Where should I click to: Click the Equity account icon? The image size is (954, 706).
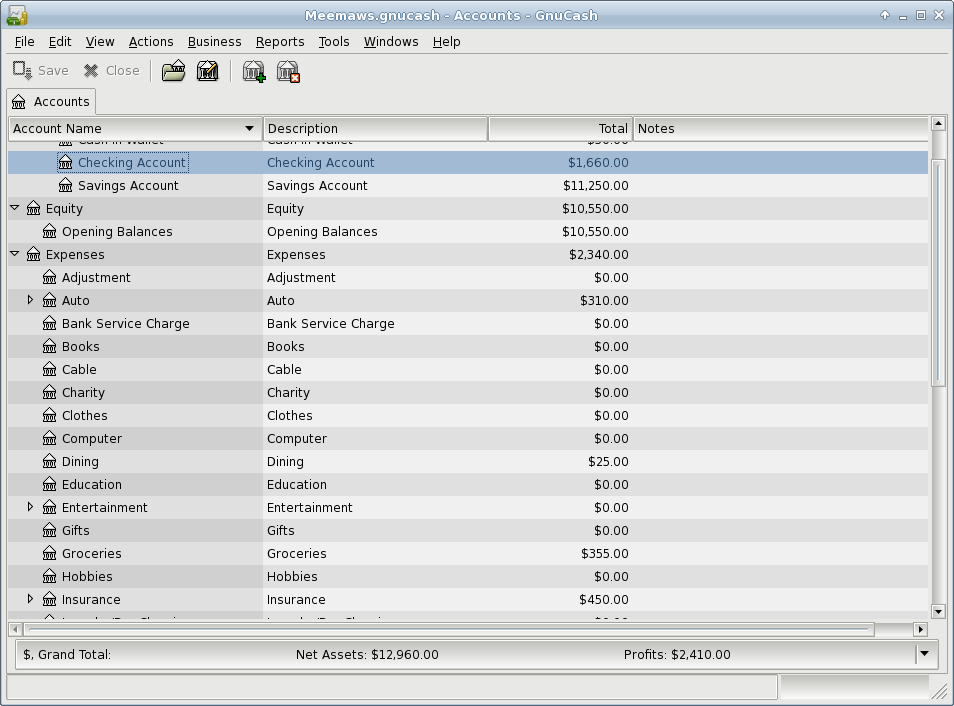click(33, 209)
